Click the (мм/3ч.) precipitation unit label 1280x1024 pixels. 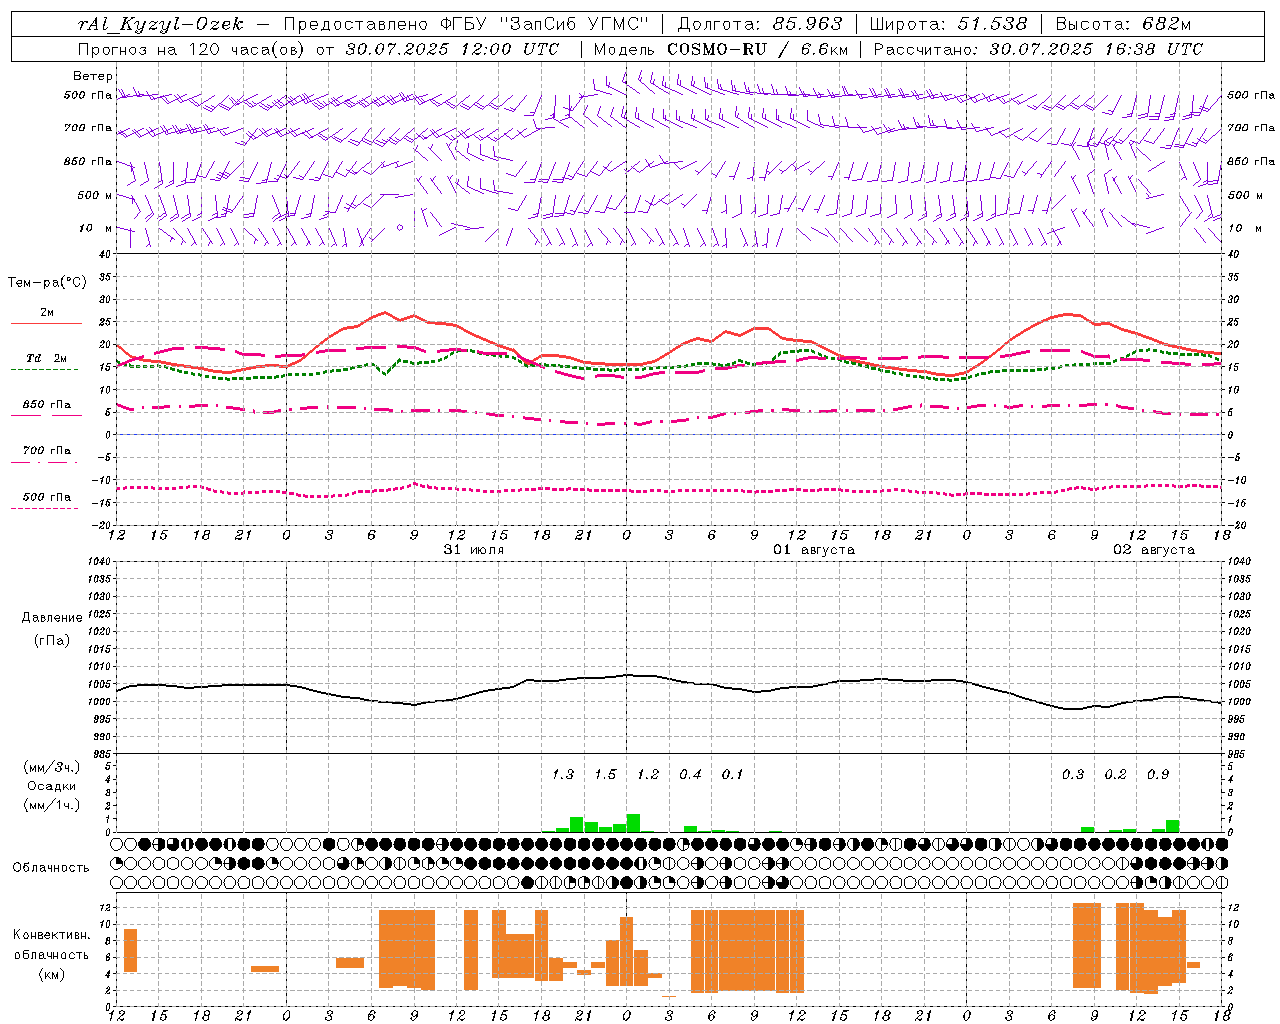tap(51, 768)
